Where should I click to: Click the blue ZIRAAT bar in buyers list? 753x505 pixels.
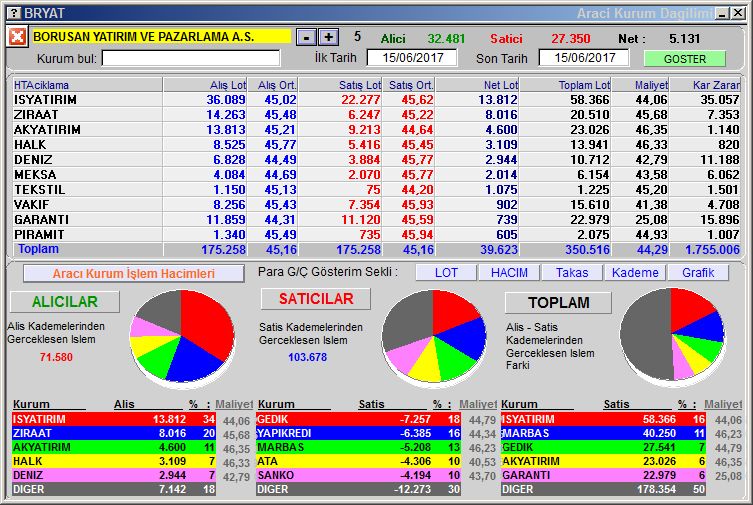[x=114, y=433]
